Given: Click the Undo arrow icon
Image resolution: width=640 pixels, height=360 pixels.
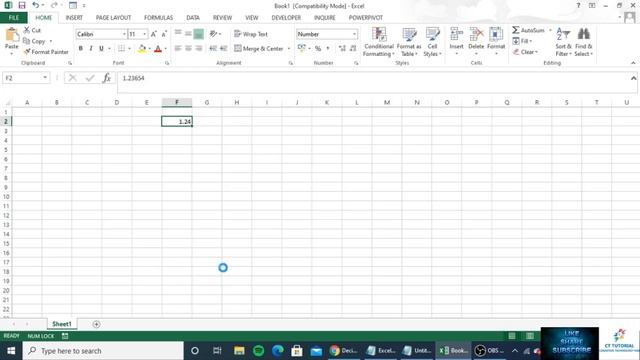Looking at the screenshot, I should pos(36,5).
